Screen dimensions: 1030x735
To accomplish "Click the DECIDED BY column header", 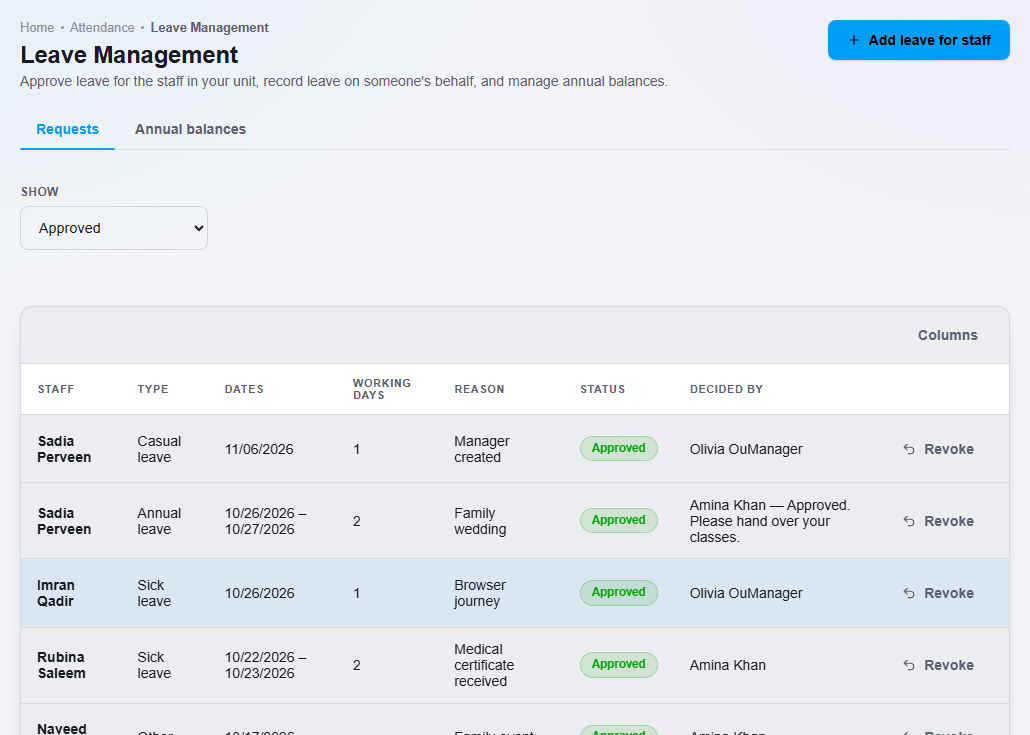I will click(727, 390).
